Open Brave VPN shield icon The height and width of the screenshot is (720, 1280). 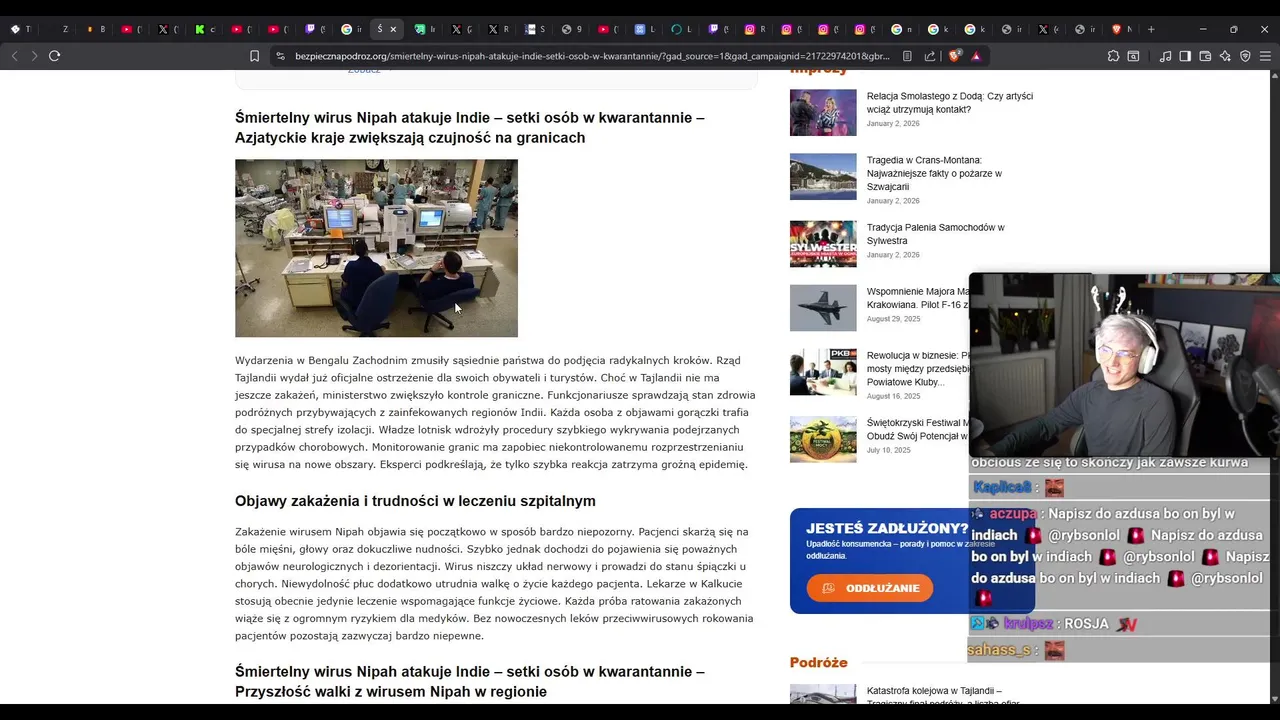1245,56
